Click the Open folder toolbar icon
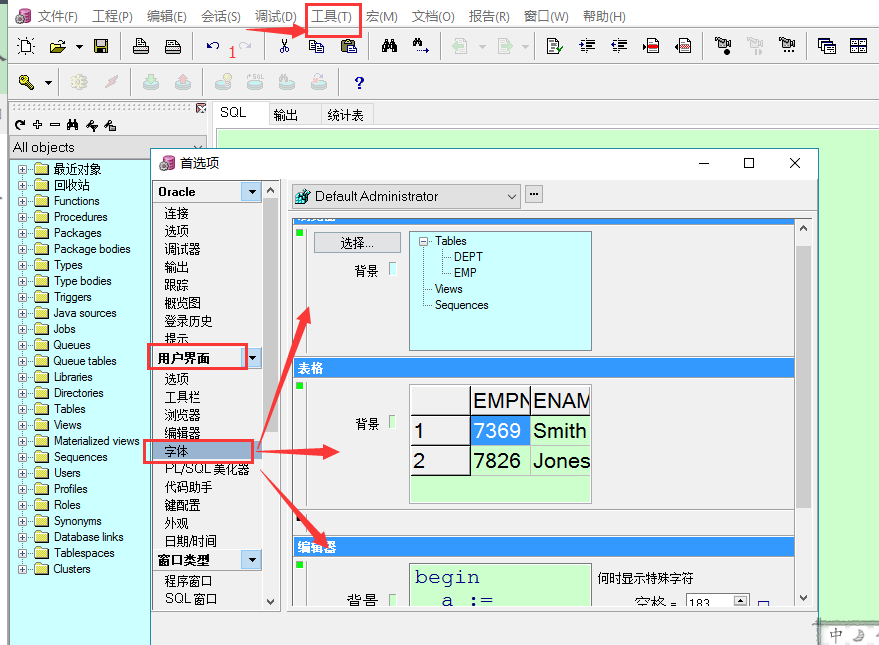Viewport: 879px width, 645px height. 58,46
